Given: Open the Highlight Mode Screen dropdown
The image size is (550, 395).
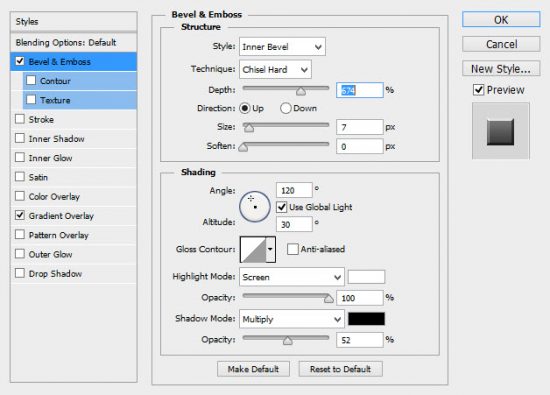Looking at the screenshot, I should click(292, 277).
